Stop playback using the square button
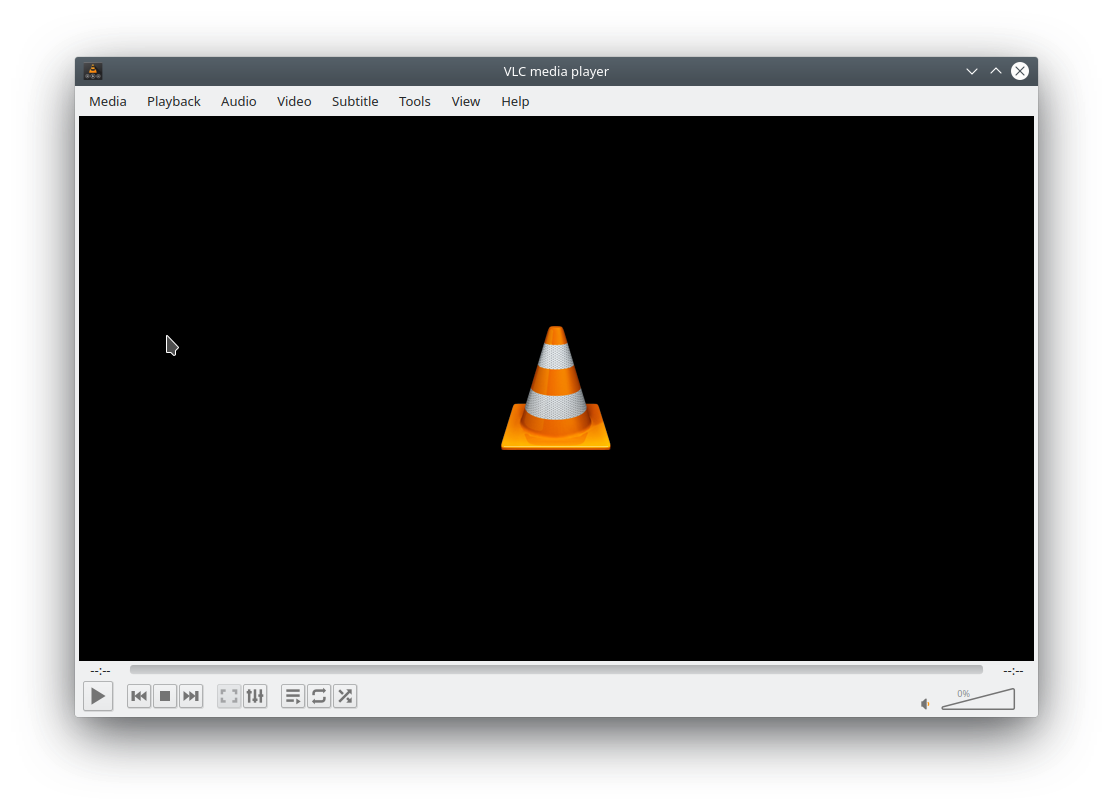 coord(165,696)
